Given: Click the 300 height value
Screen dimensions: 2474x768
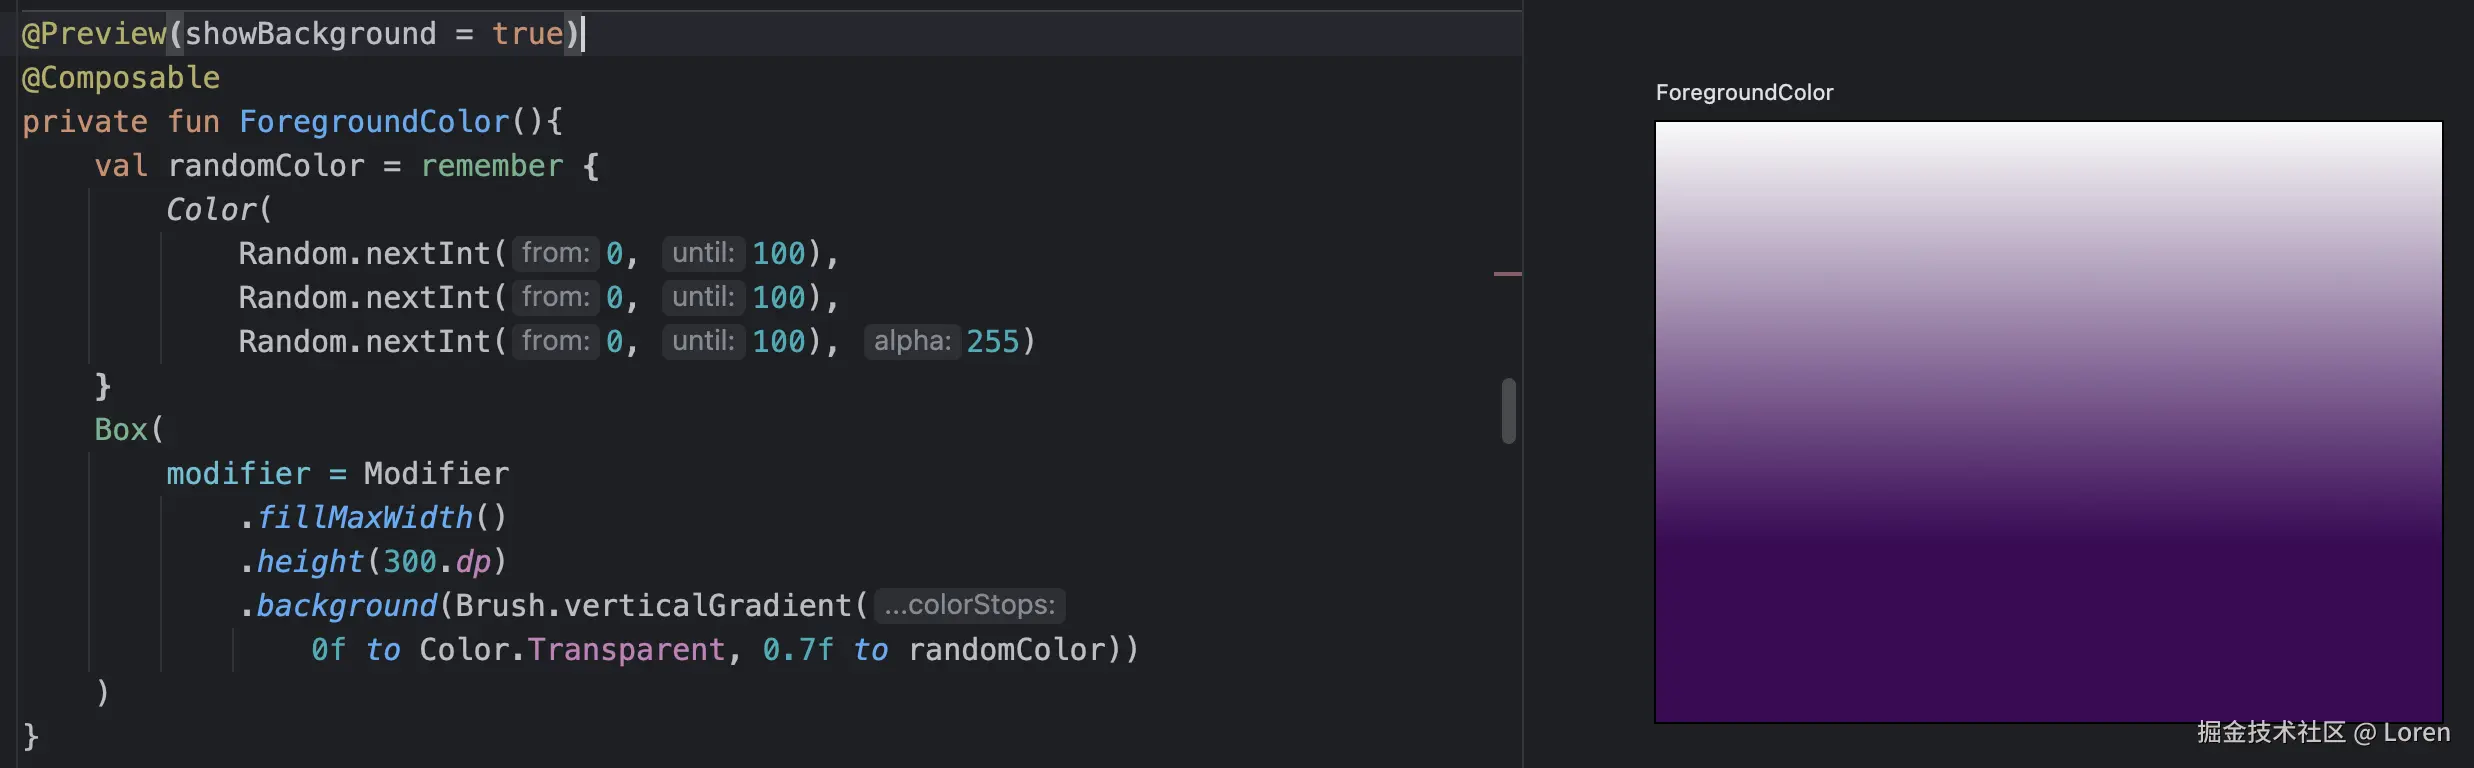Looking at the screenshot, I should pyautogui.click(x=410, y=562).
